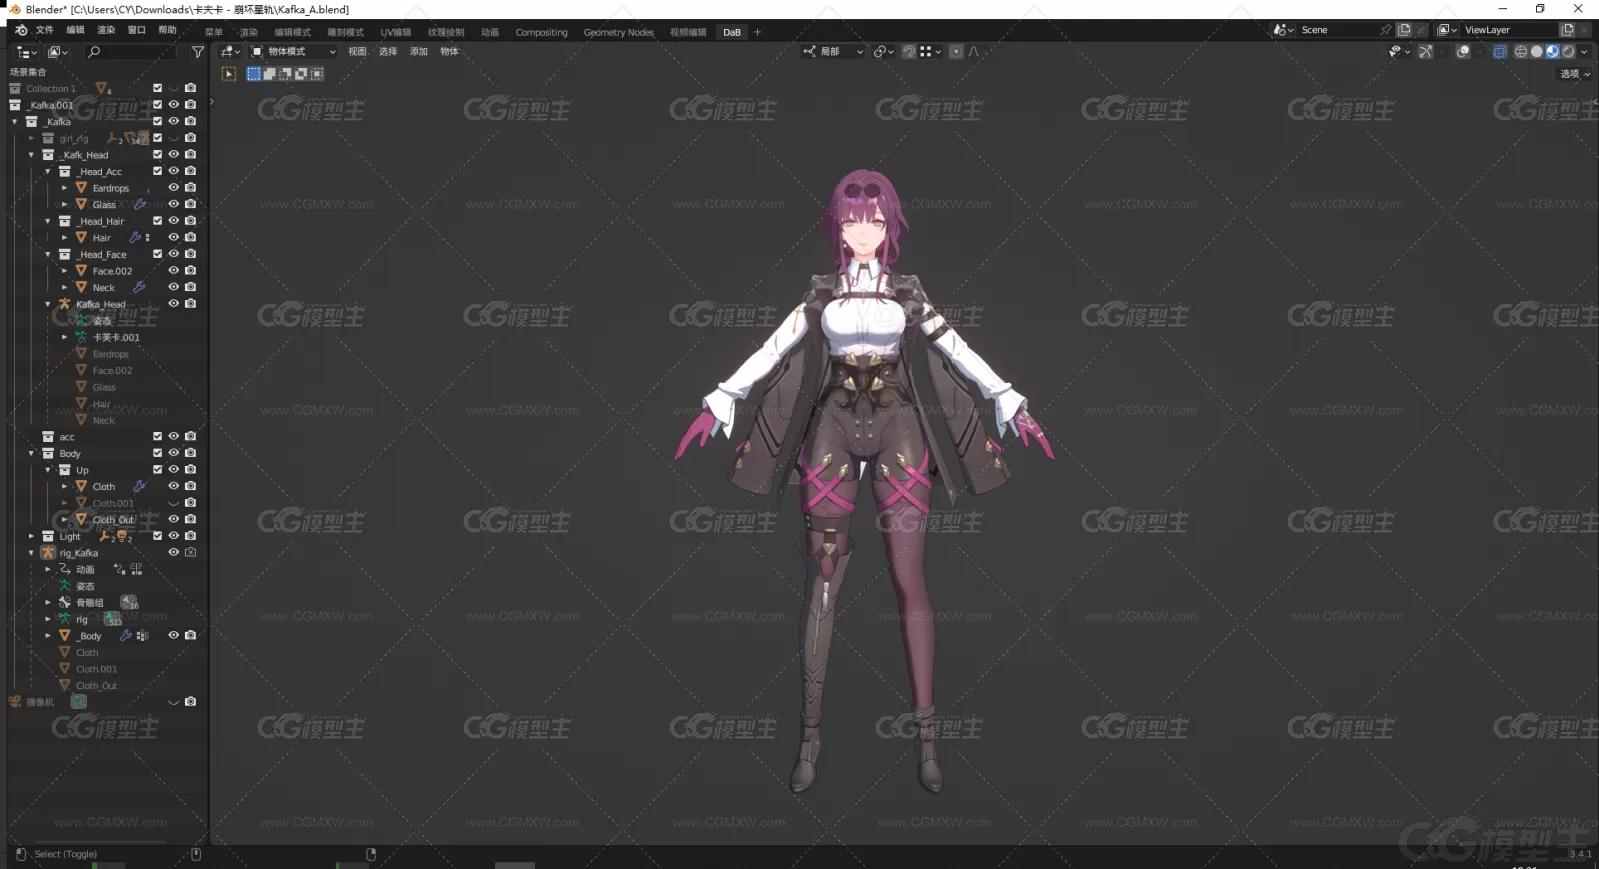Switch to the DaB workspace tab
Screen dimensions: 1599x869
(732, 32)
